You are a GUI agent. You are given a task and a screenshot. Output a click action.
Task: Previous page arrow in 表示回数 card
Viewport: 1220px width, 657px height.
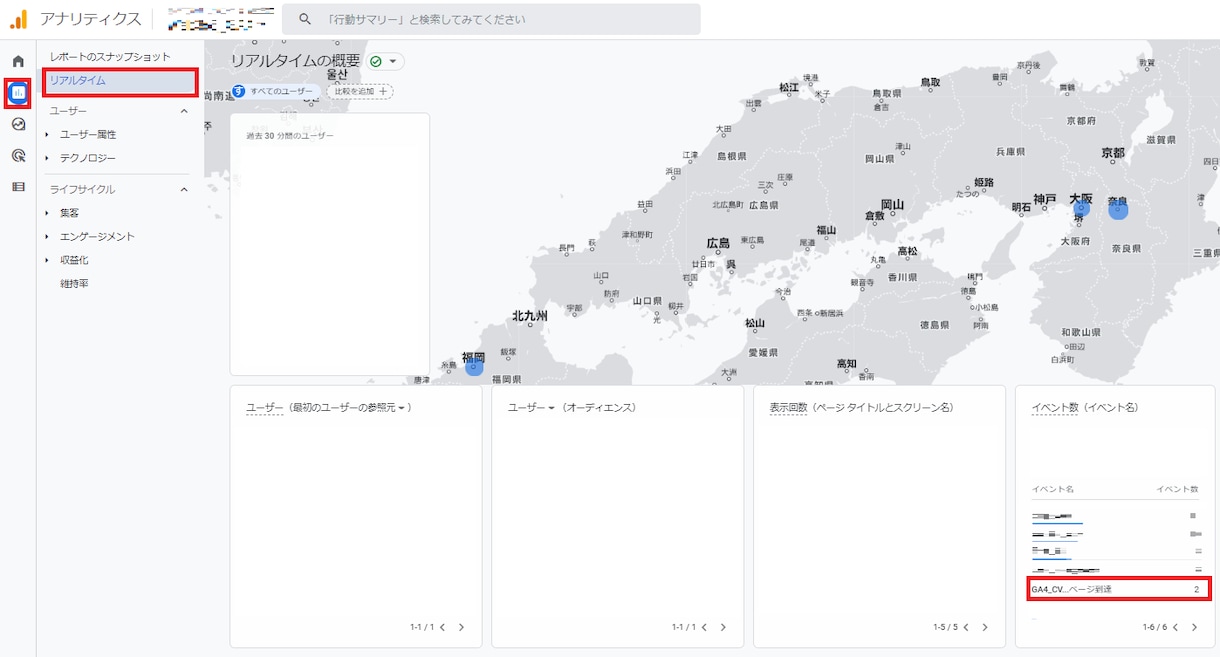[x=966, y=627]
